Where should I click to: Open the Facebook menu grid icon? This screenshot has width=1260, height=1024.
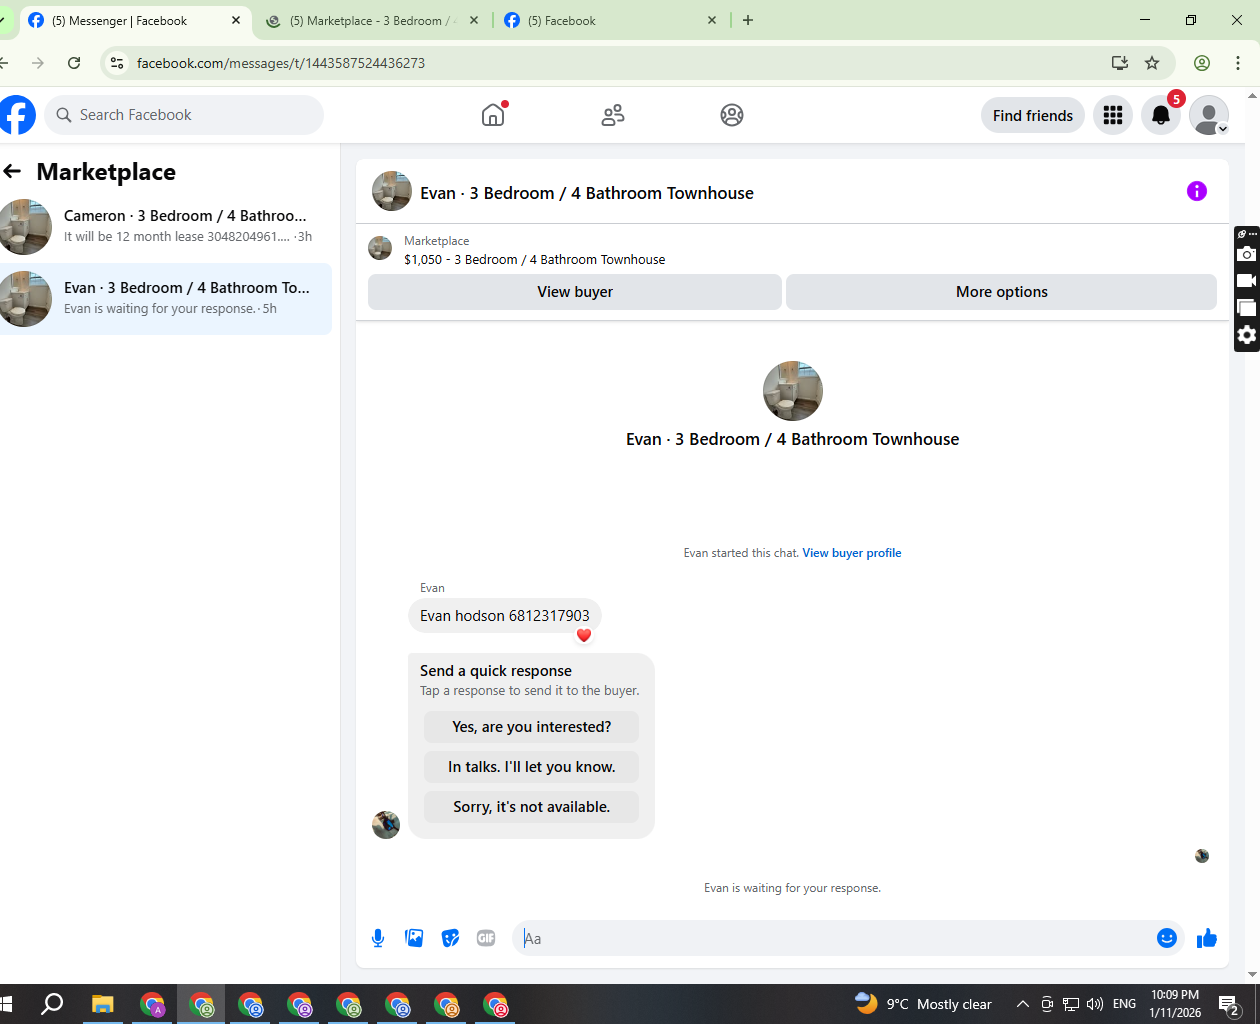coord(1113,115)
